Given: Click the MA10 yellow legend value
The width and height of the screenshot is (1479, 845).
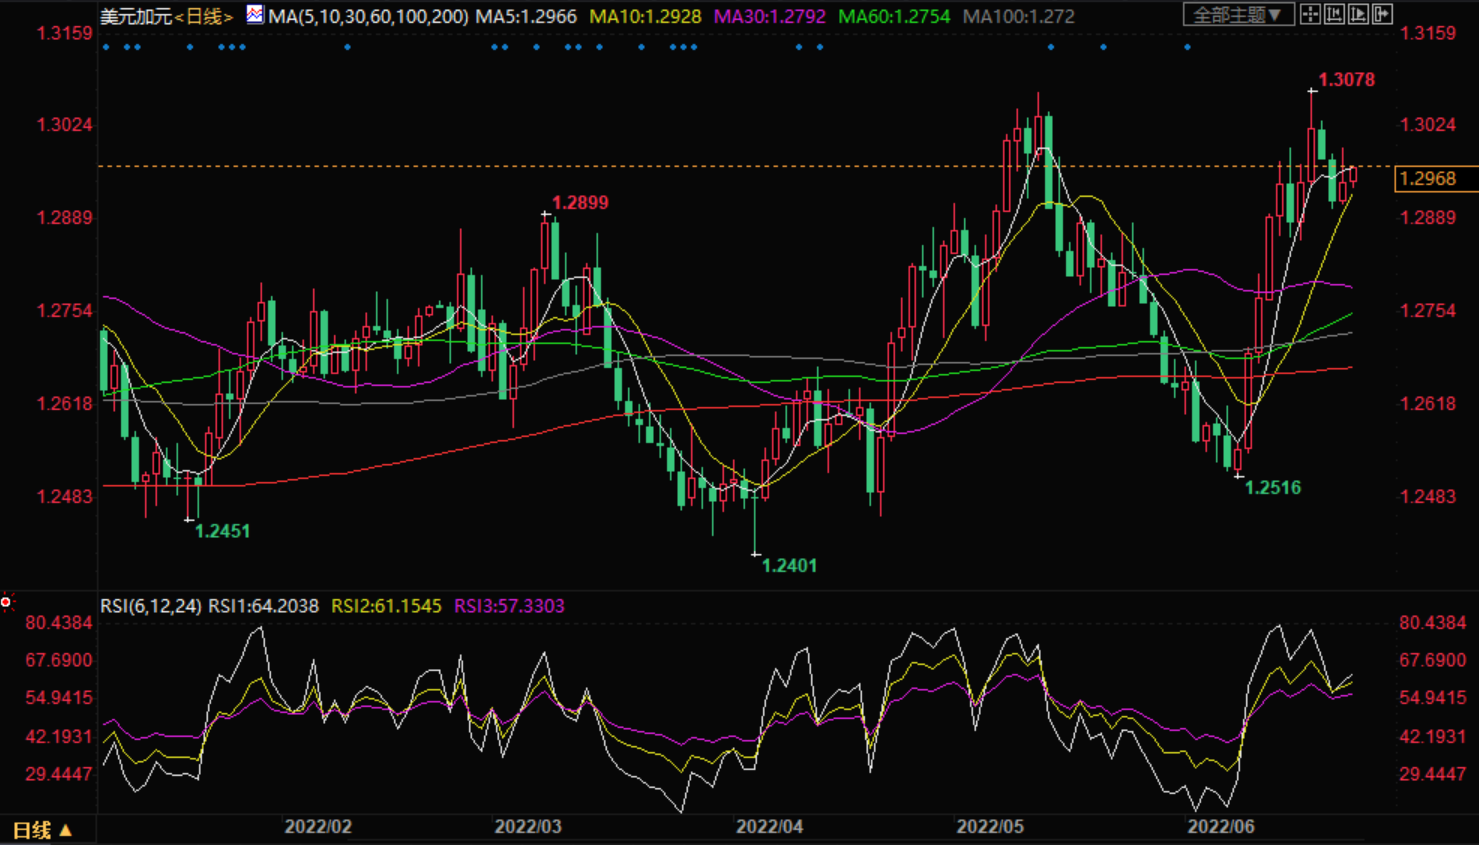Looking at the screenshot, I should pos(645,17).
